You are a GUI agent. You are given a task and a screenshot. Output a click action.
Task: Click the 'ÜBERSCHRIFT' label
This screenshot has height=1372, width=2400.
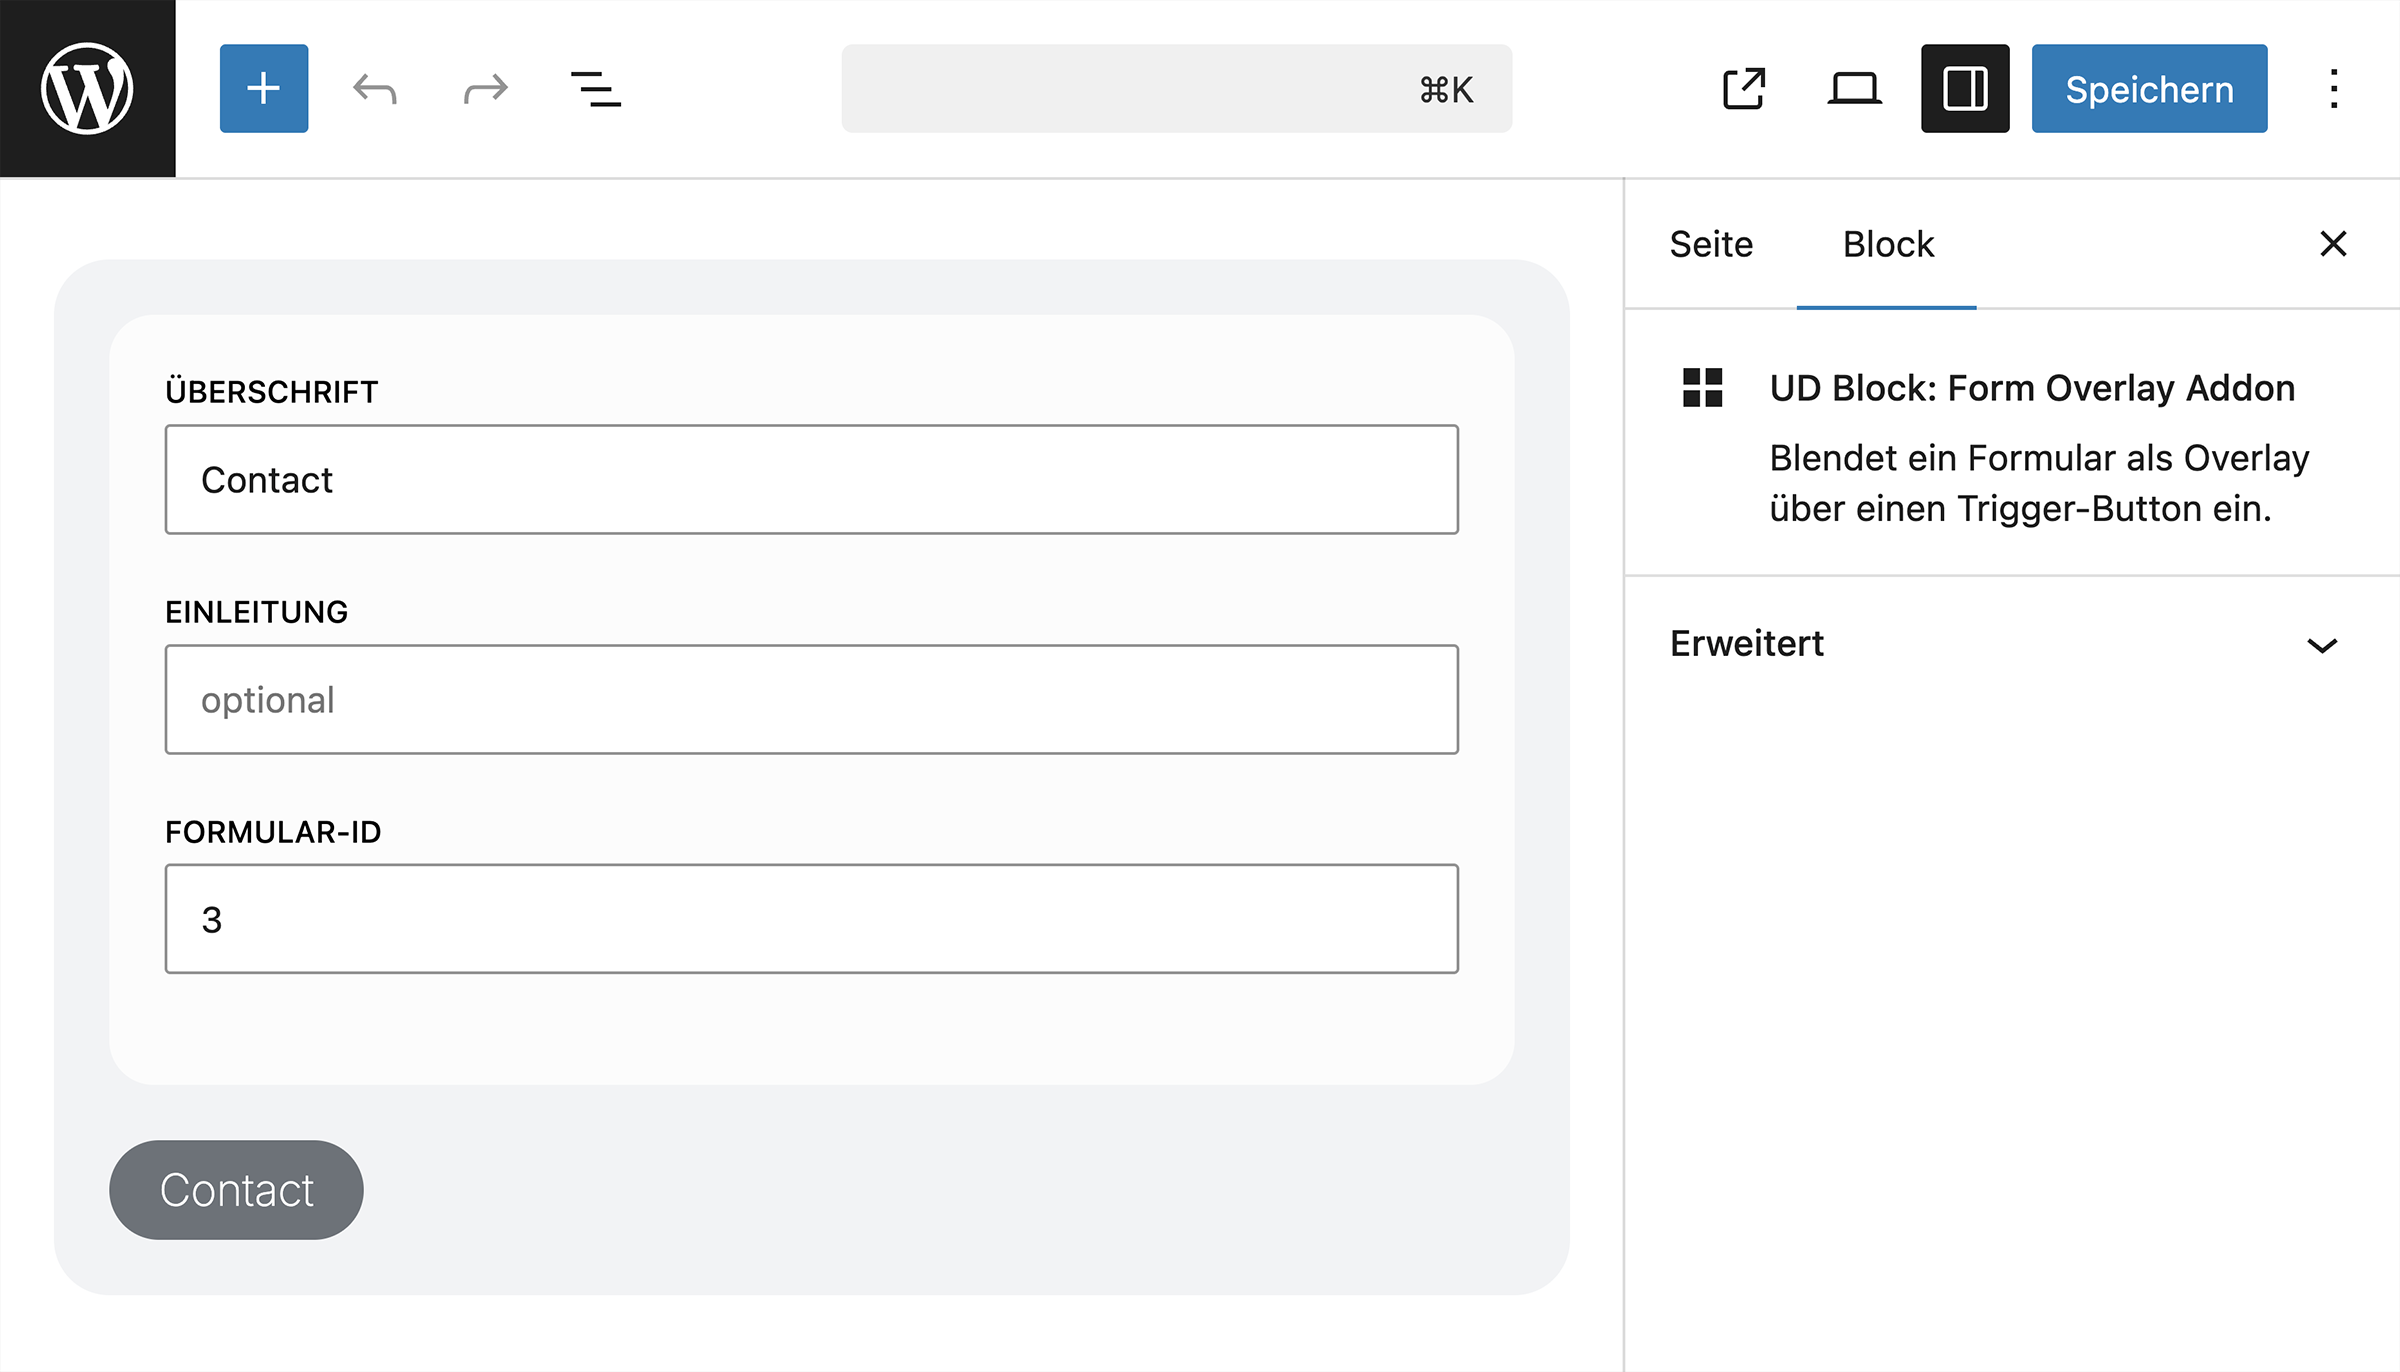click(x=271, y=392)
